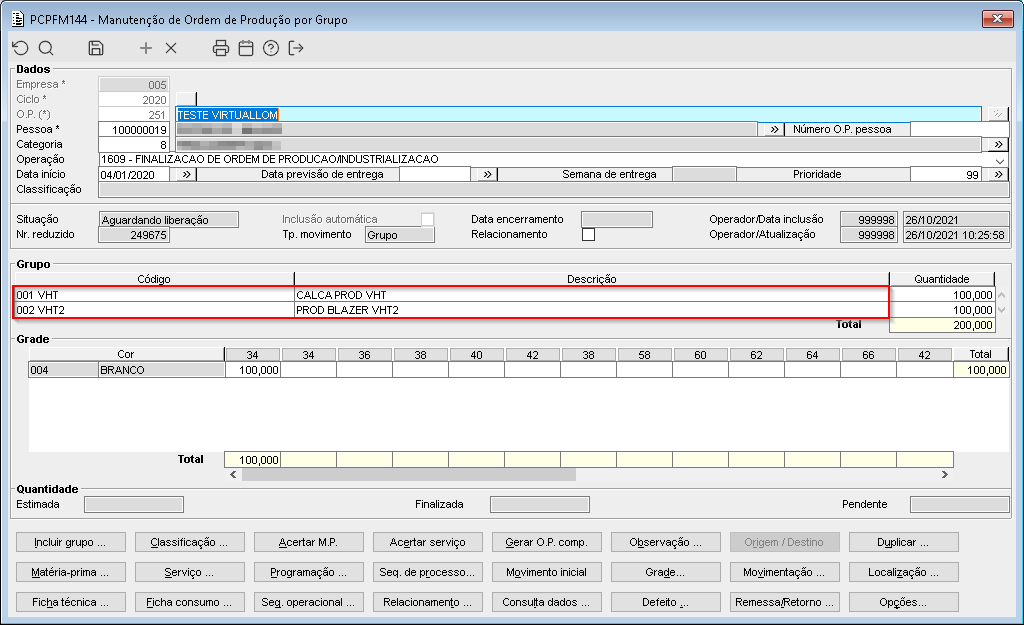Open the Ficha técnica button
Image resolution: width=1024 pixels, height=625 pixels.
point(71,602)
